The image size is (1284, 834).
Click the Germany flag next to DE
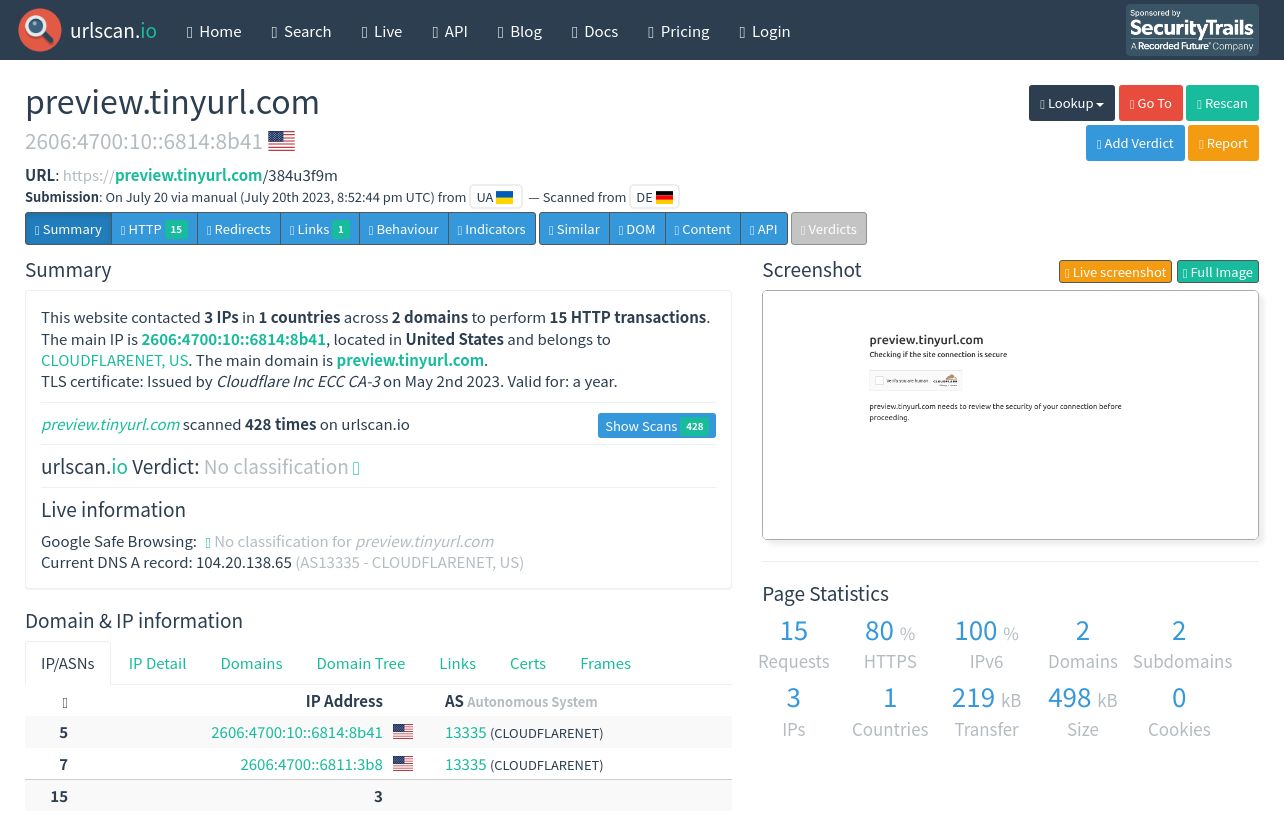[x=664, y=197]
